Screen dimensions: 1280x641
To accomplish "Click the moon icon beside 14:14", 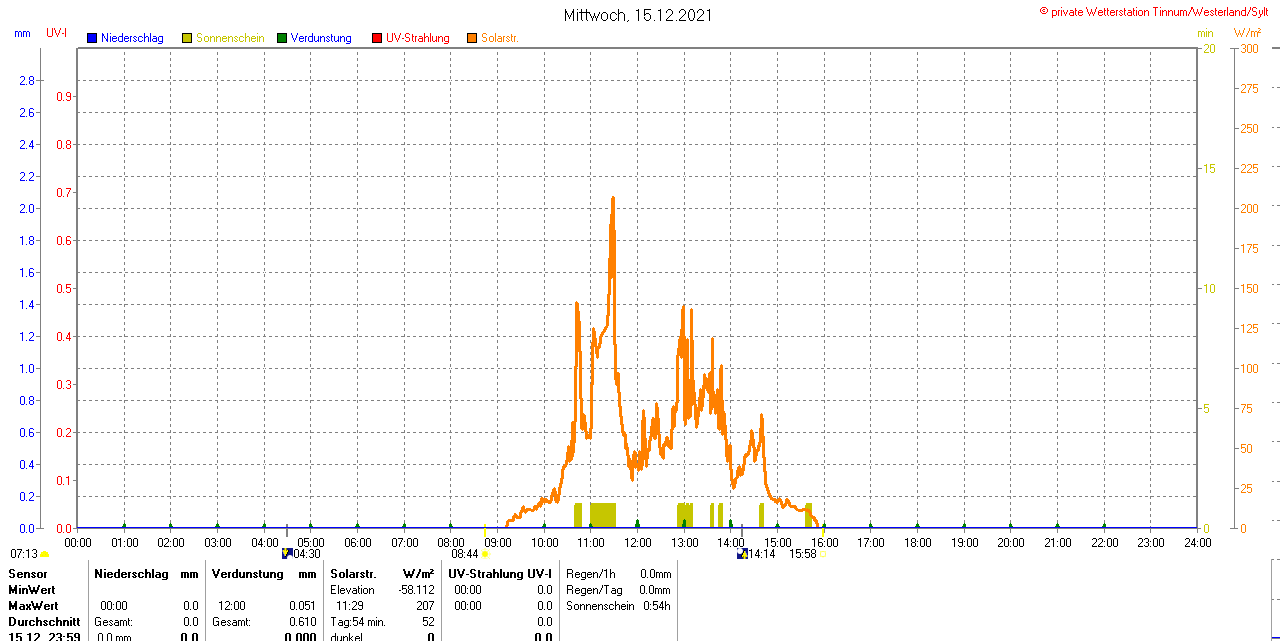I will (x=742, y=553).
